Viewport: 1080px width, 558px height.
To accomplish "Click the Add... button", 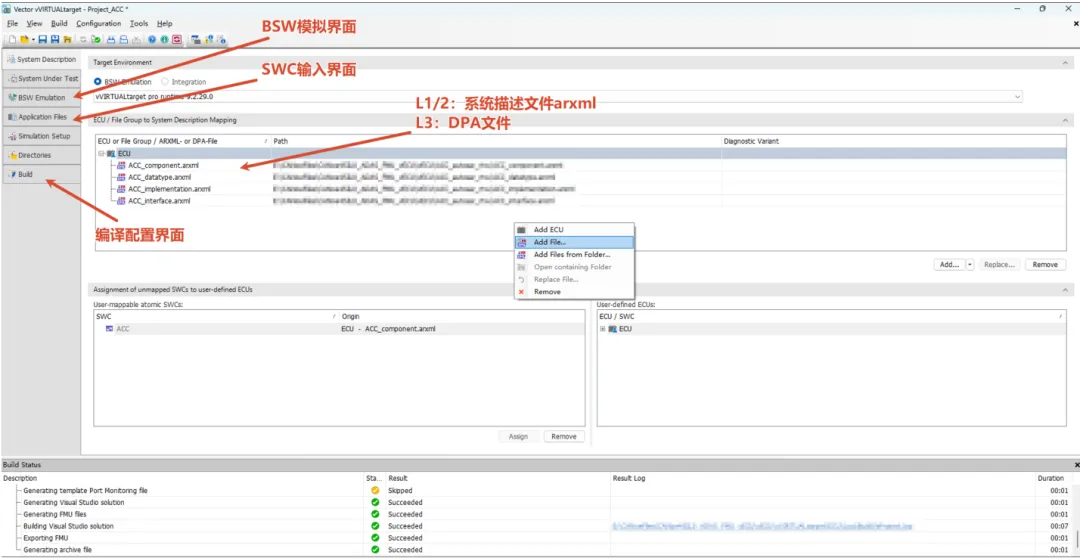I will pyautogui.click(x=950, y=265).
